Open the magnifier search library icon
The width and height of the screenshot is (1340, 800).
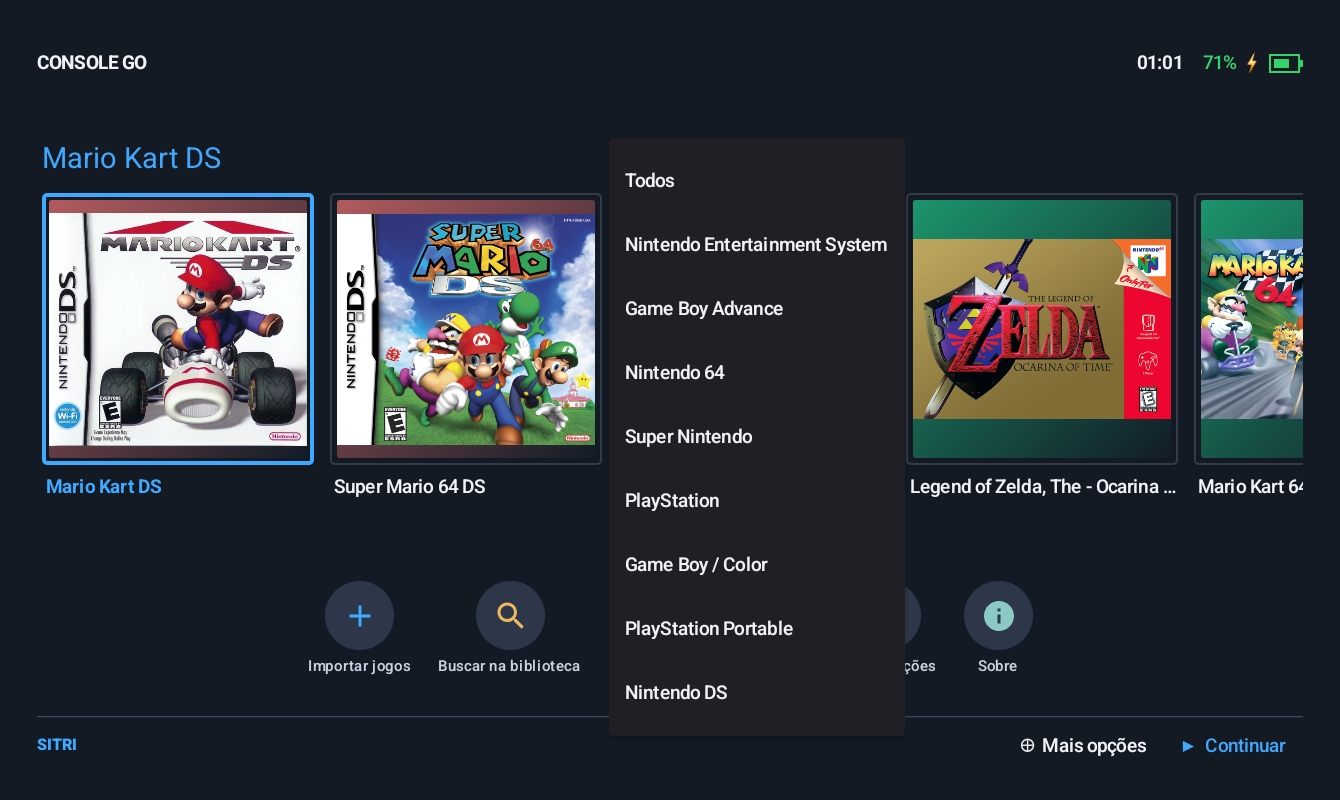pyautogui.click(x=510, y=616)
